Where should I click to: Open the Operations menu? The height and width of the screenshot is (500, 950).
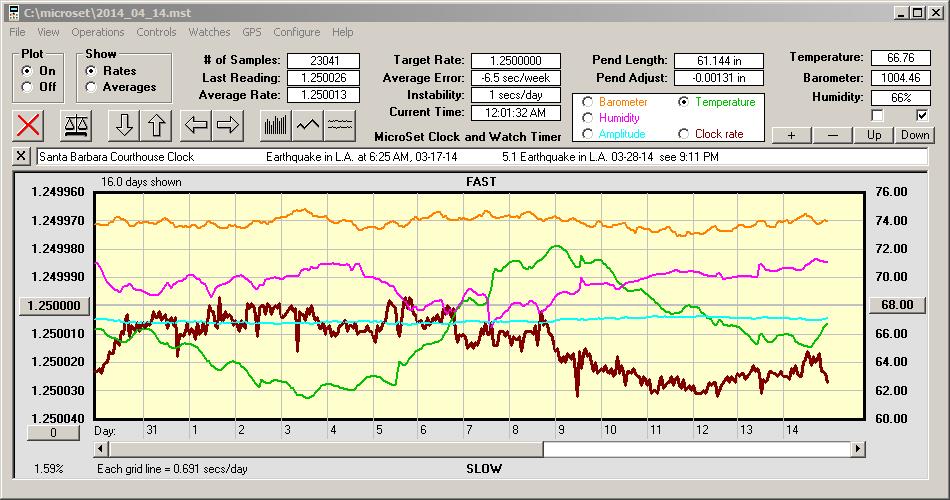pyautogui.click(x=98, y=32)
